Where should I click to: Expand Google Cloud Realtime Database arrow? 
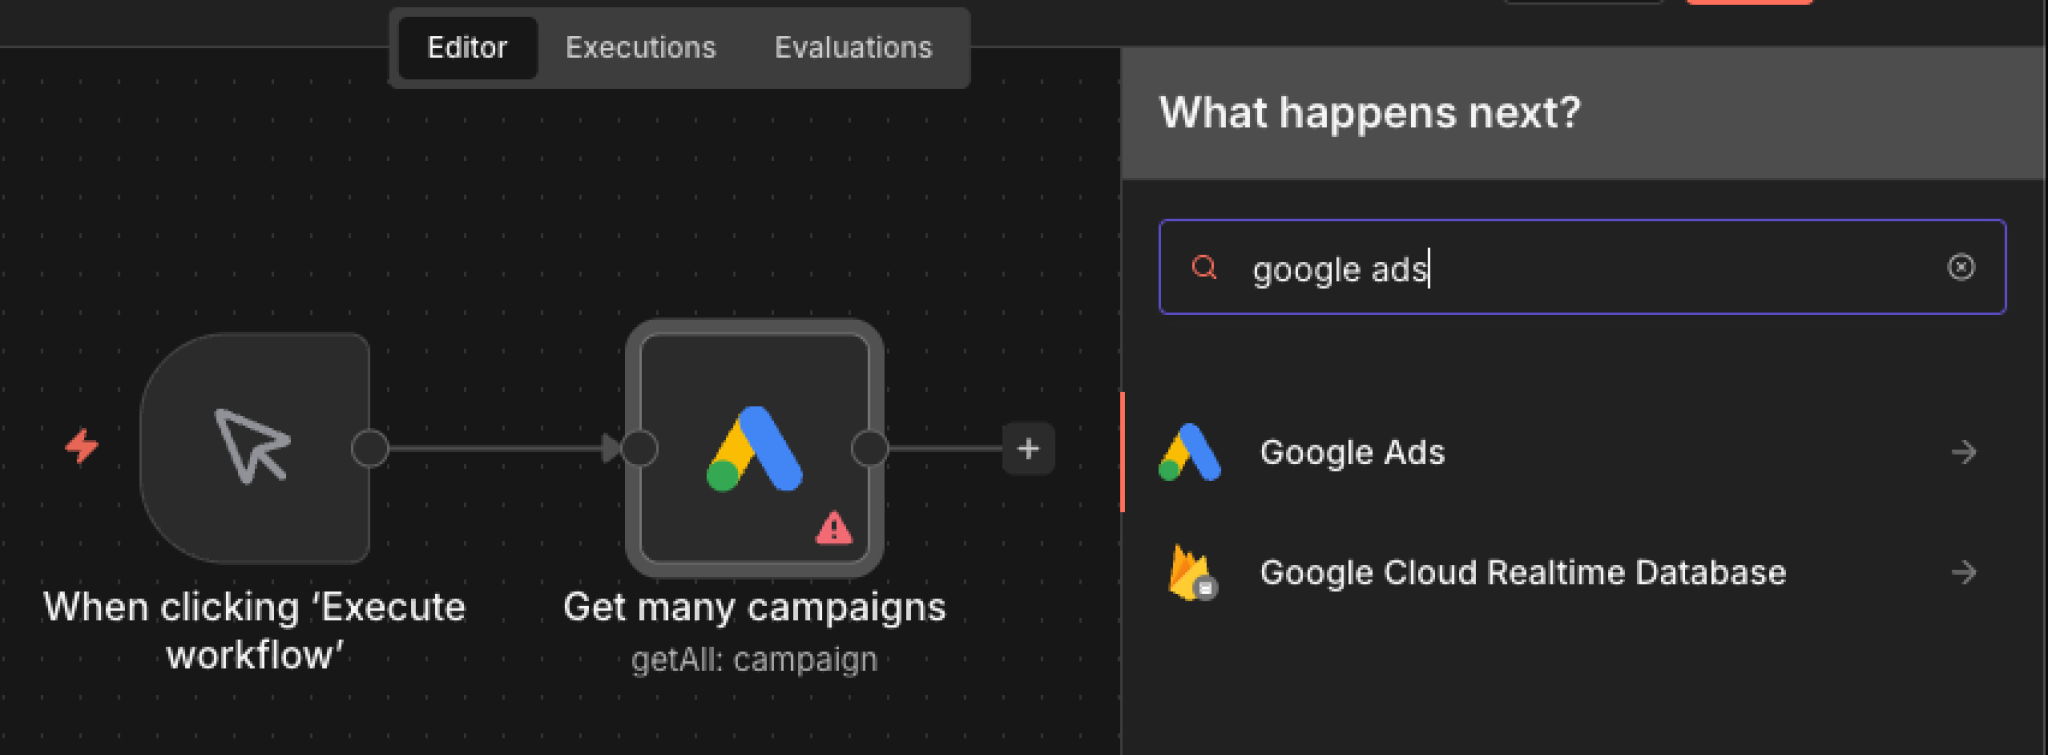point(1963,572)
